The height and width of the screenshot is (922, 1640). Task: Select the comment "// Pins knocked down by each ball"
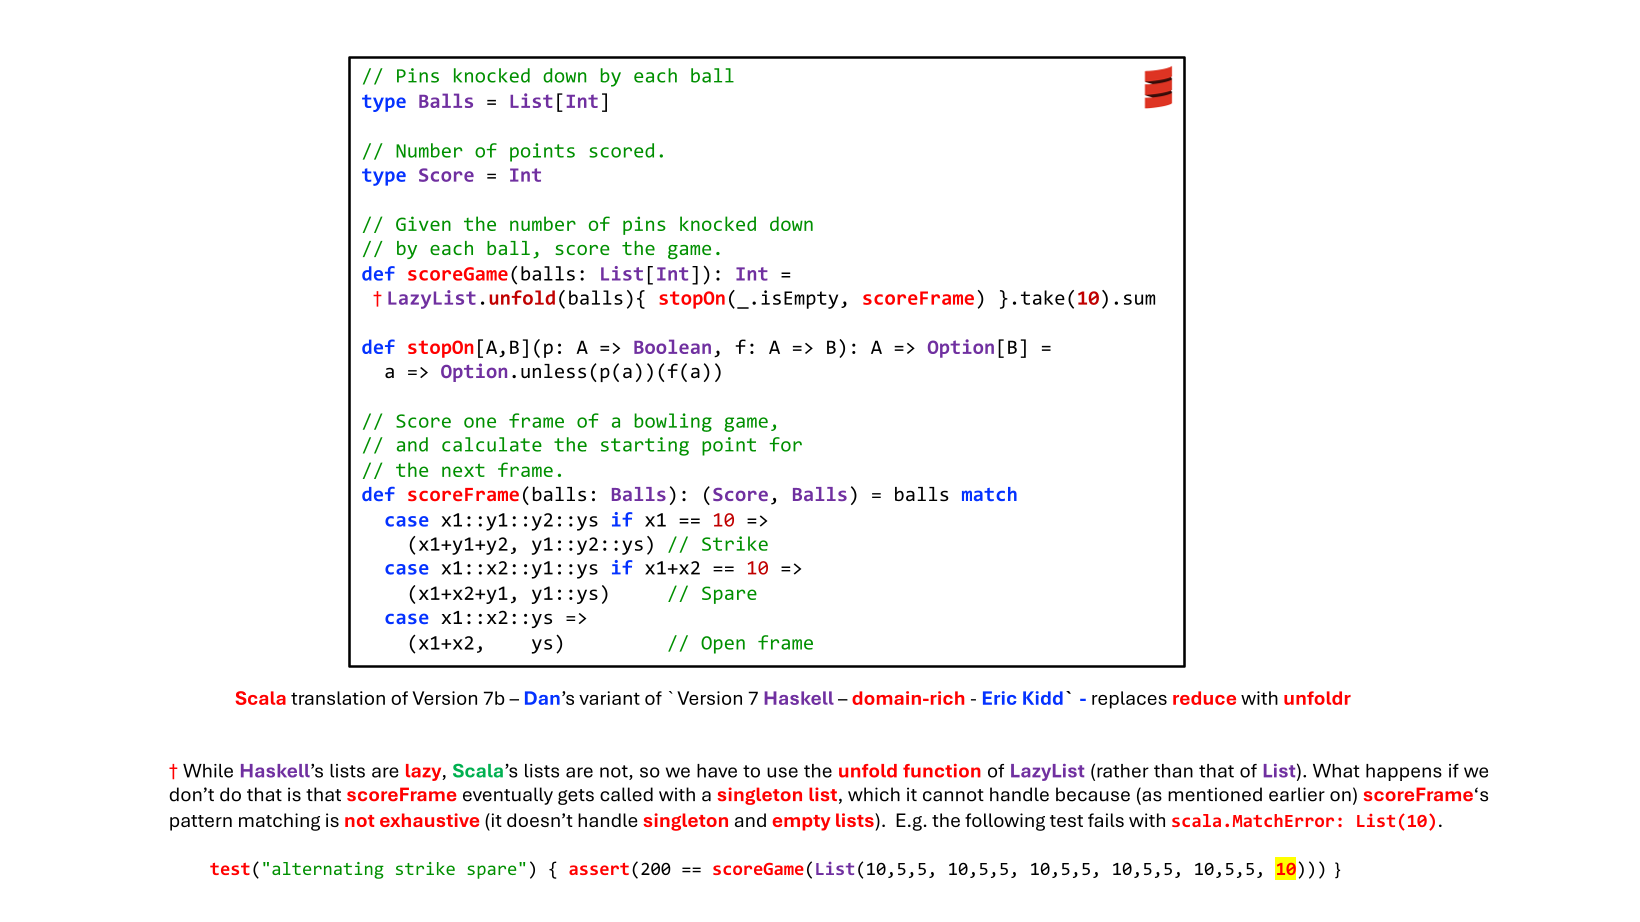click(x=548, y=76)
